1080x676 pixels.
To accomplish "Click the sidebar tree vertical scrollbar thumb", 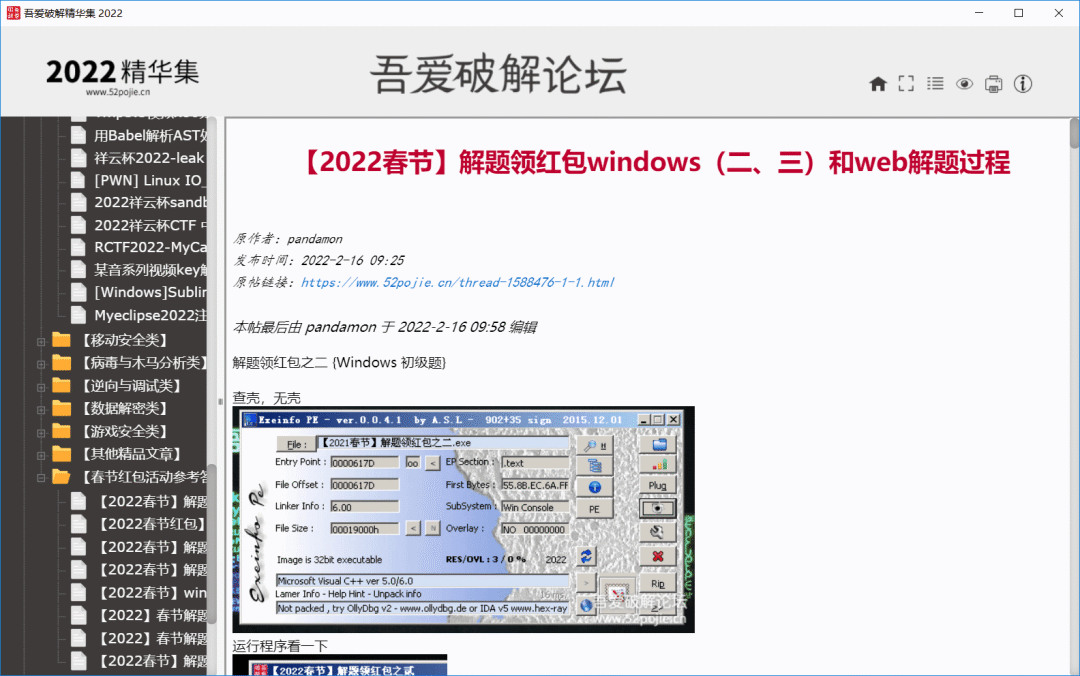I will point(212,544).
